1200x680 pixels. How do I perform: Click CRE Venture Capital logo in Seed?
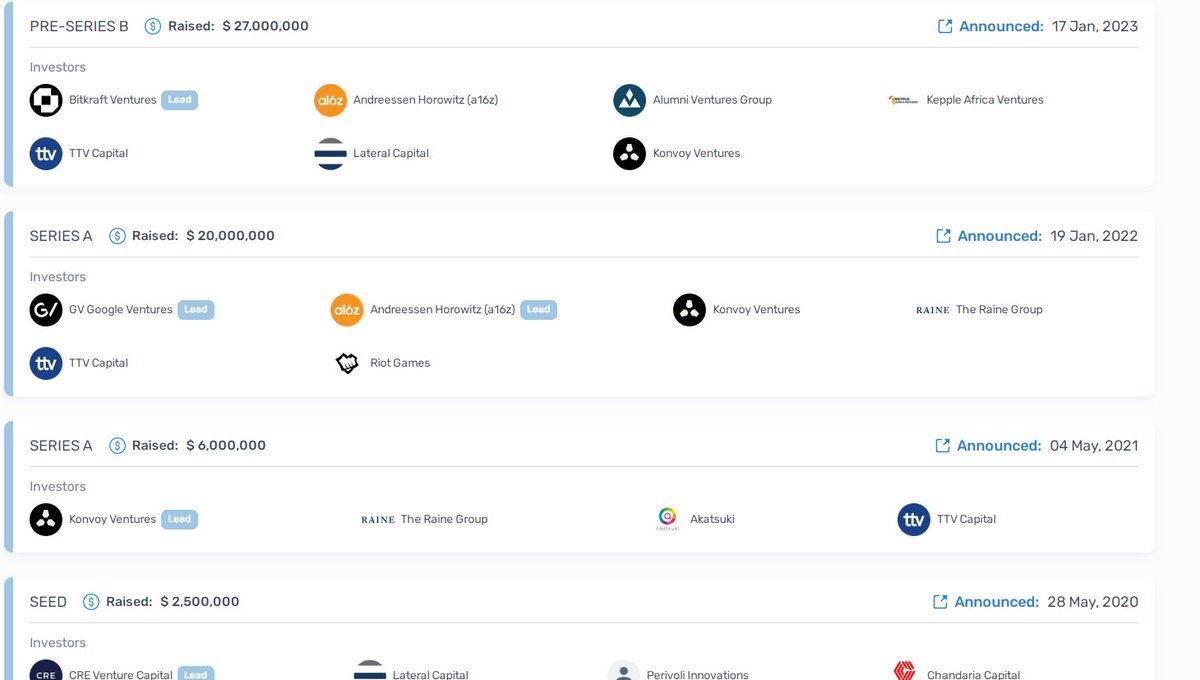(x=46, y=671)
